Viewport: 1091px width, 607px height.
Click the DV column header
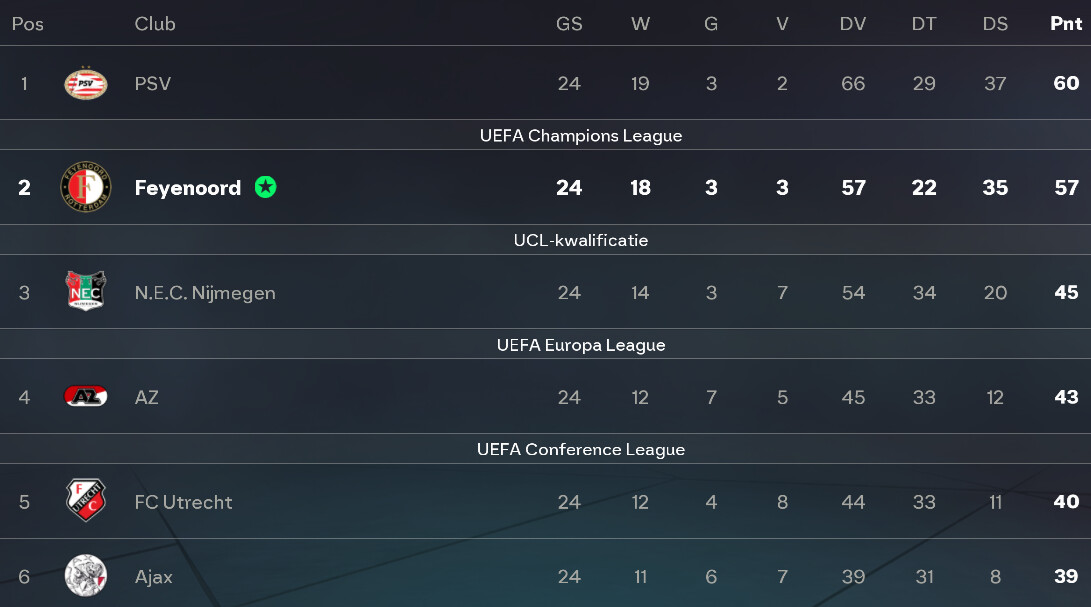tap(853, 24)
